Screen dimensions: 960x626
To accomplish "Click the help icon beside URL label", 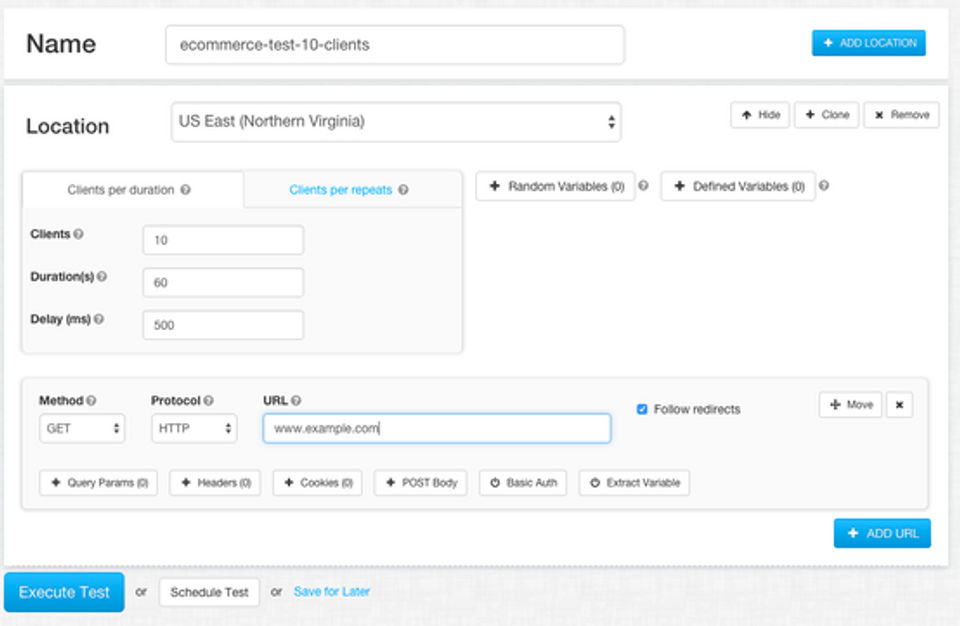I will pyautogui.click(x=297, y=401).
